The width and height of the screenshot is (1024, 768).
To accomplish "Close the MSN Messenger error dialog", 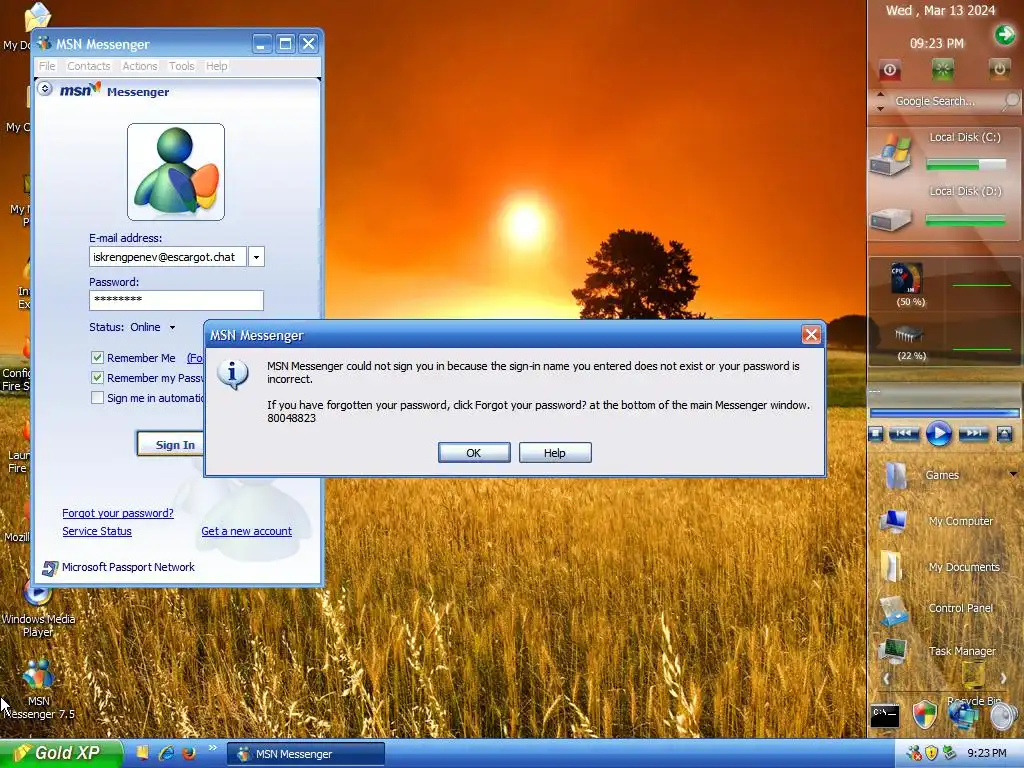I will [811, 335].
